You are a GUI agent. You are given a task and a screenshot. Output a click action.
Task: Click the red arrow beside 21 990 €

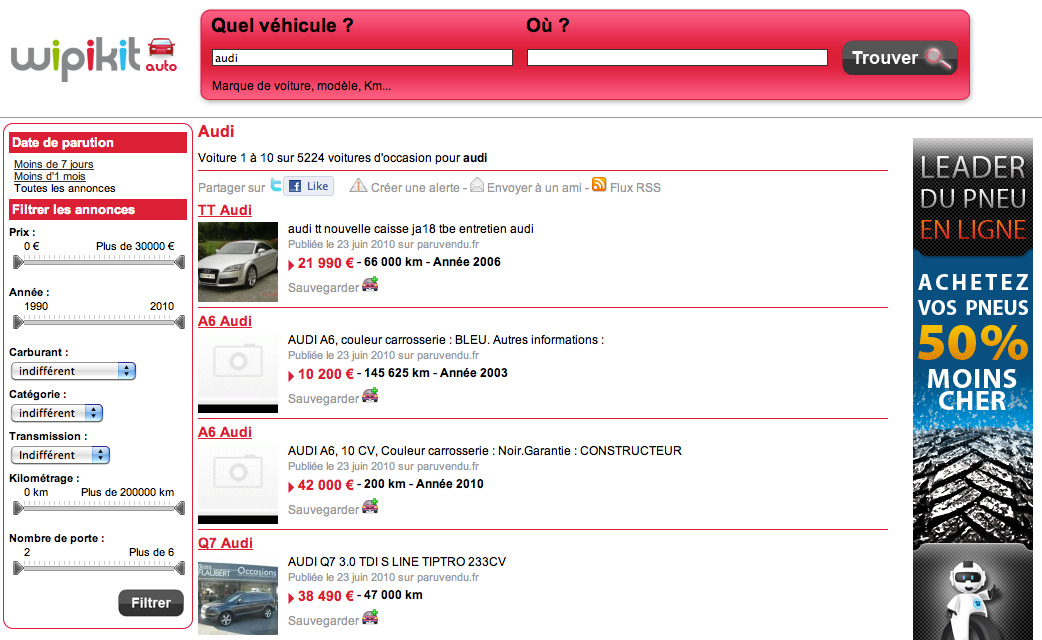[x=291, y=265]
